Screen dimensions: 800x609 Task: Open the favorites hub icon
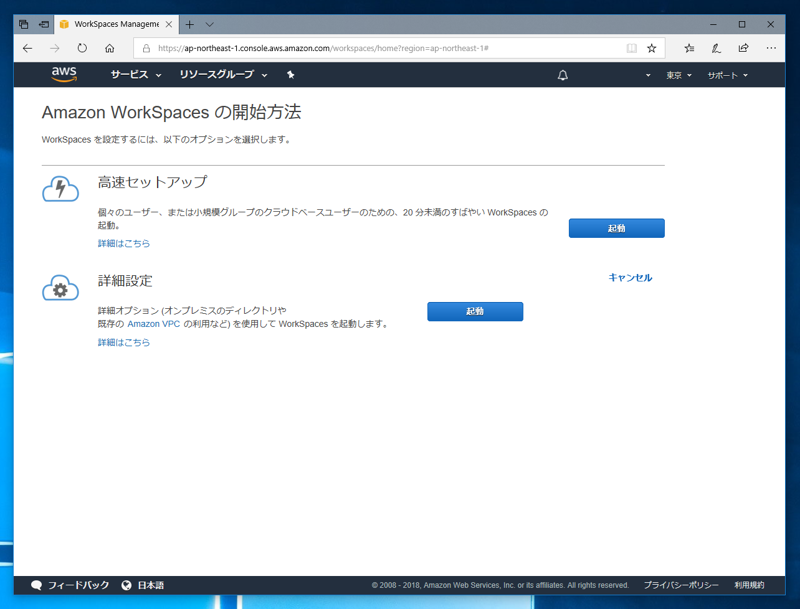[x=689, y=48]
